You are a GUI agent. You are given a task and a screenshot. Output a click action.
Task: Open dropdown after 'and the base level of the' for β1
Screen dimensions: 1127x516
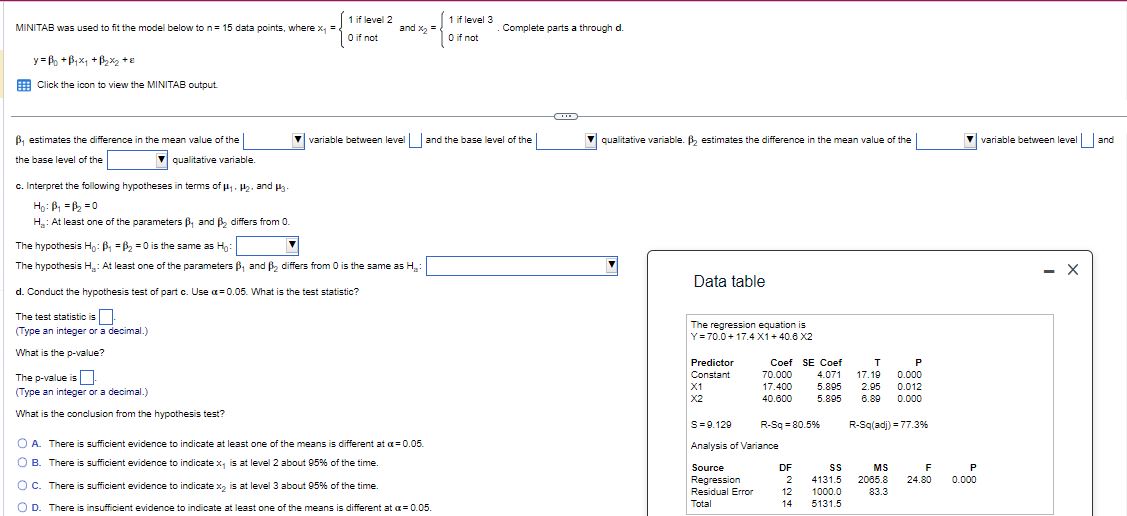pyautogui.click(x=567, y=140)
